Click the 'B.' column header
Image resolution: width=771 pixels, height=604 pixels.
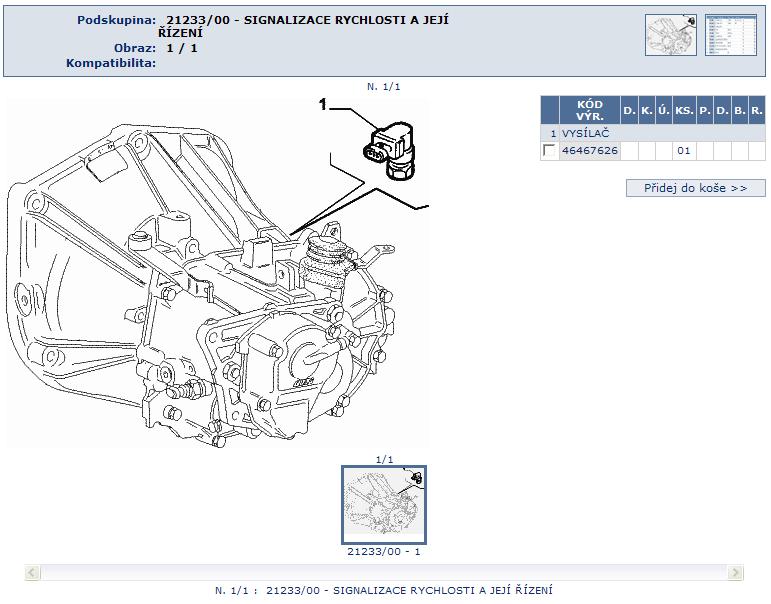[x=739, y=109]
